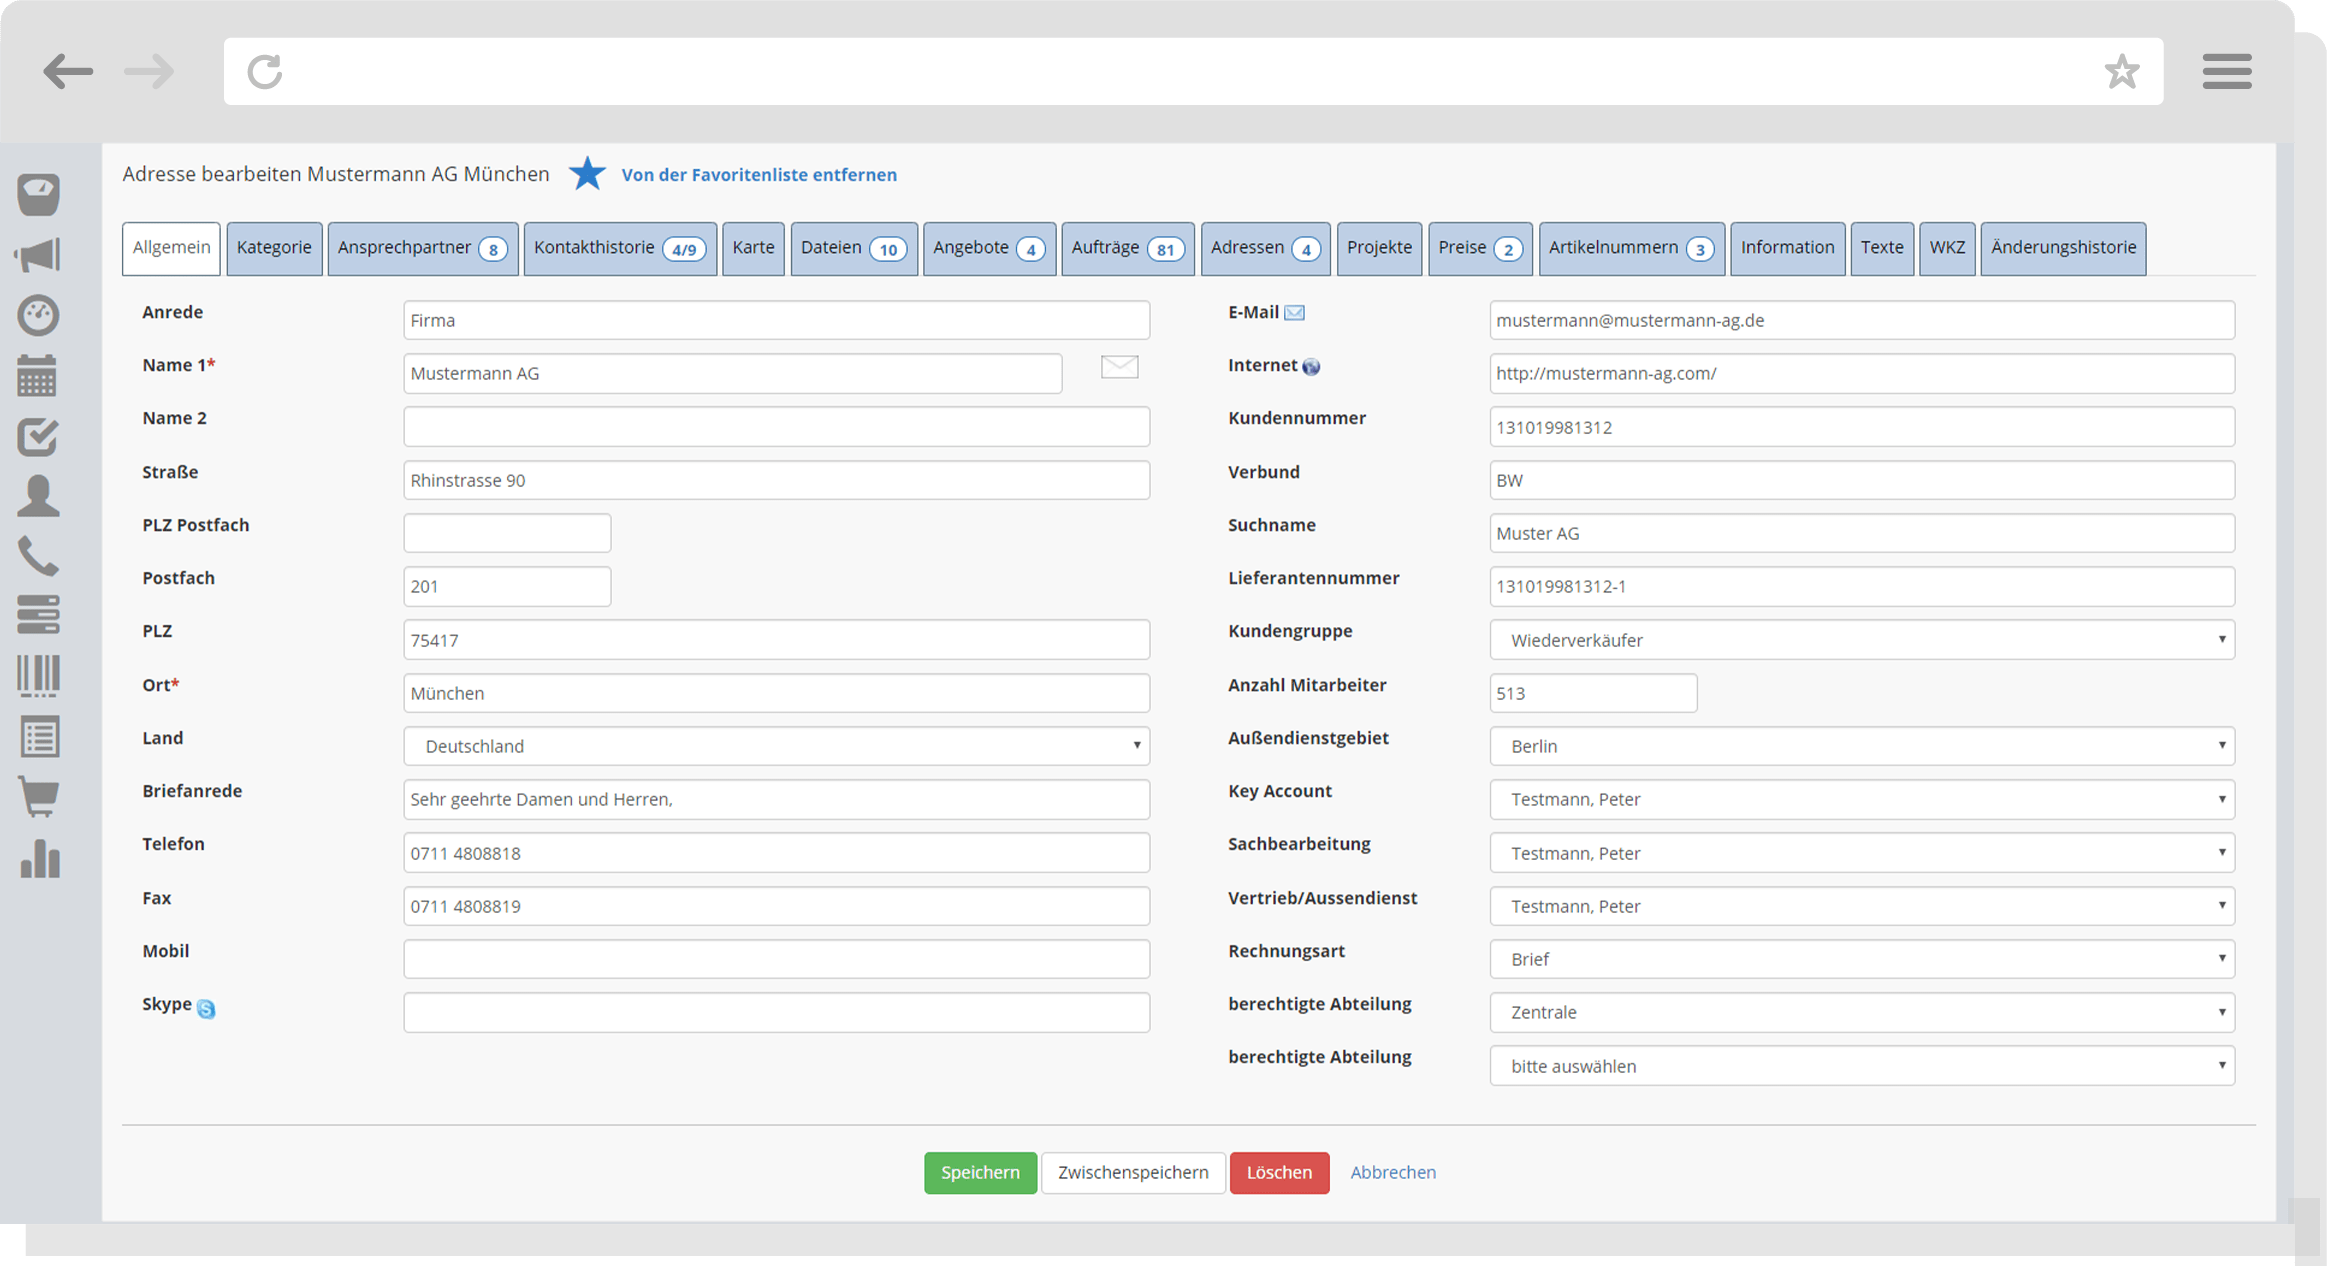The height and width of the screenshot is (1266, 2332).
Task: Click the barcode sidebar icon
Action: pyautogui.click(x=38, y=676)
